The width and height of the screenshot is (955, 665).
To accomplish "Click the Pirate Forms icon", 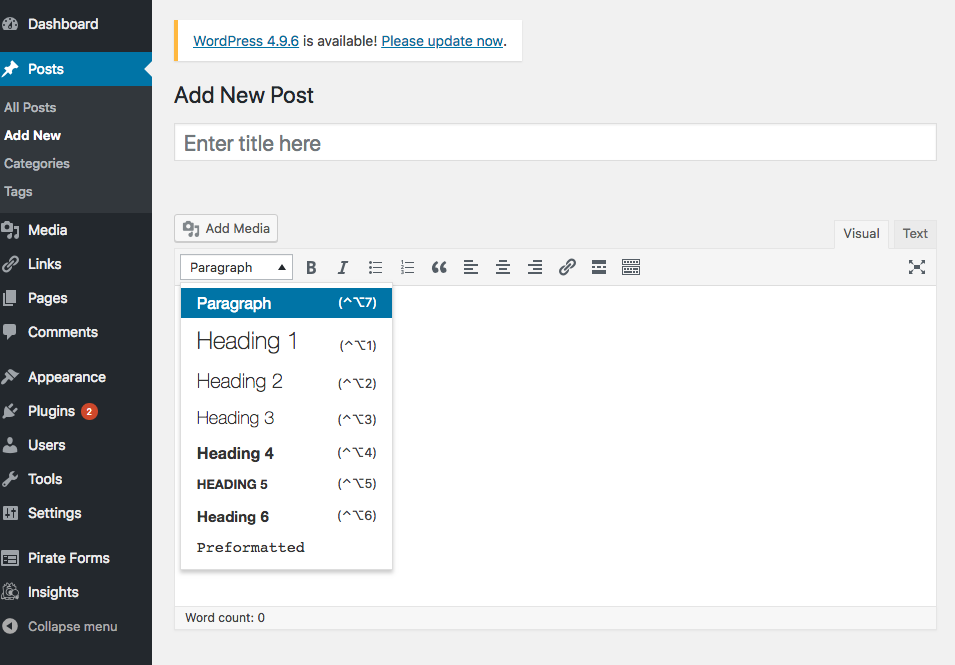I will click(x=10, y=558).
